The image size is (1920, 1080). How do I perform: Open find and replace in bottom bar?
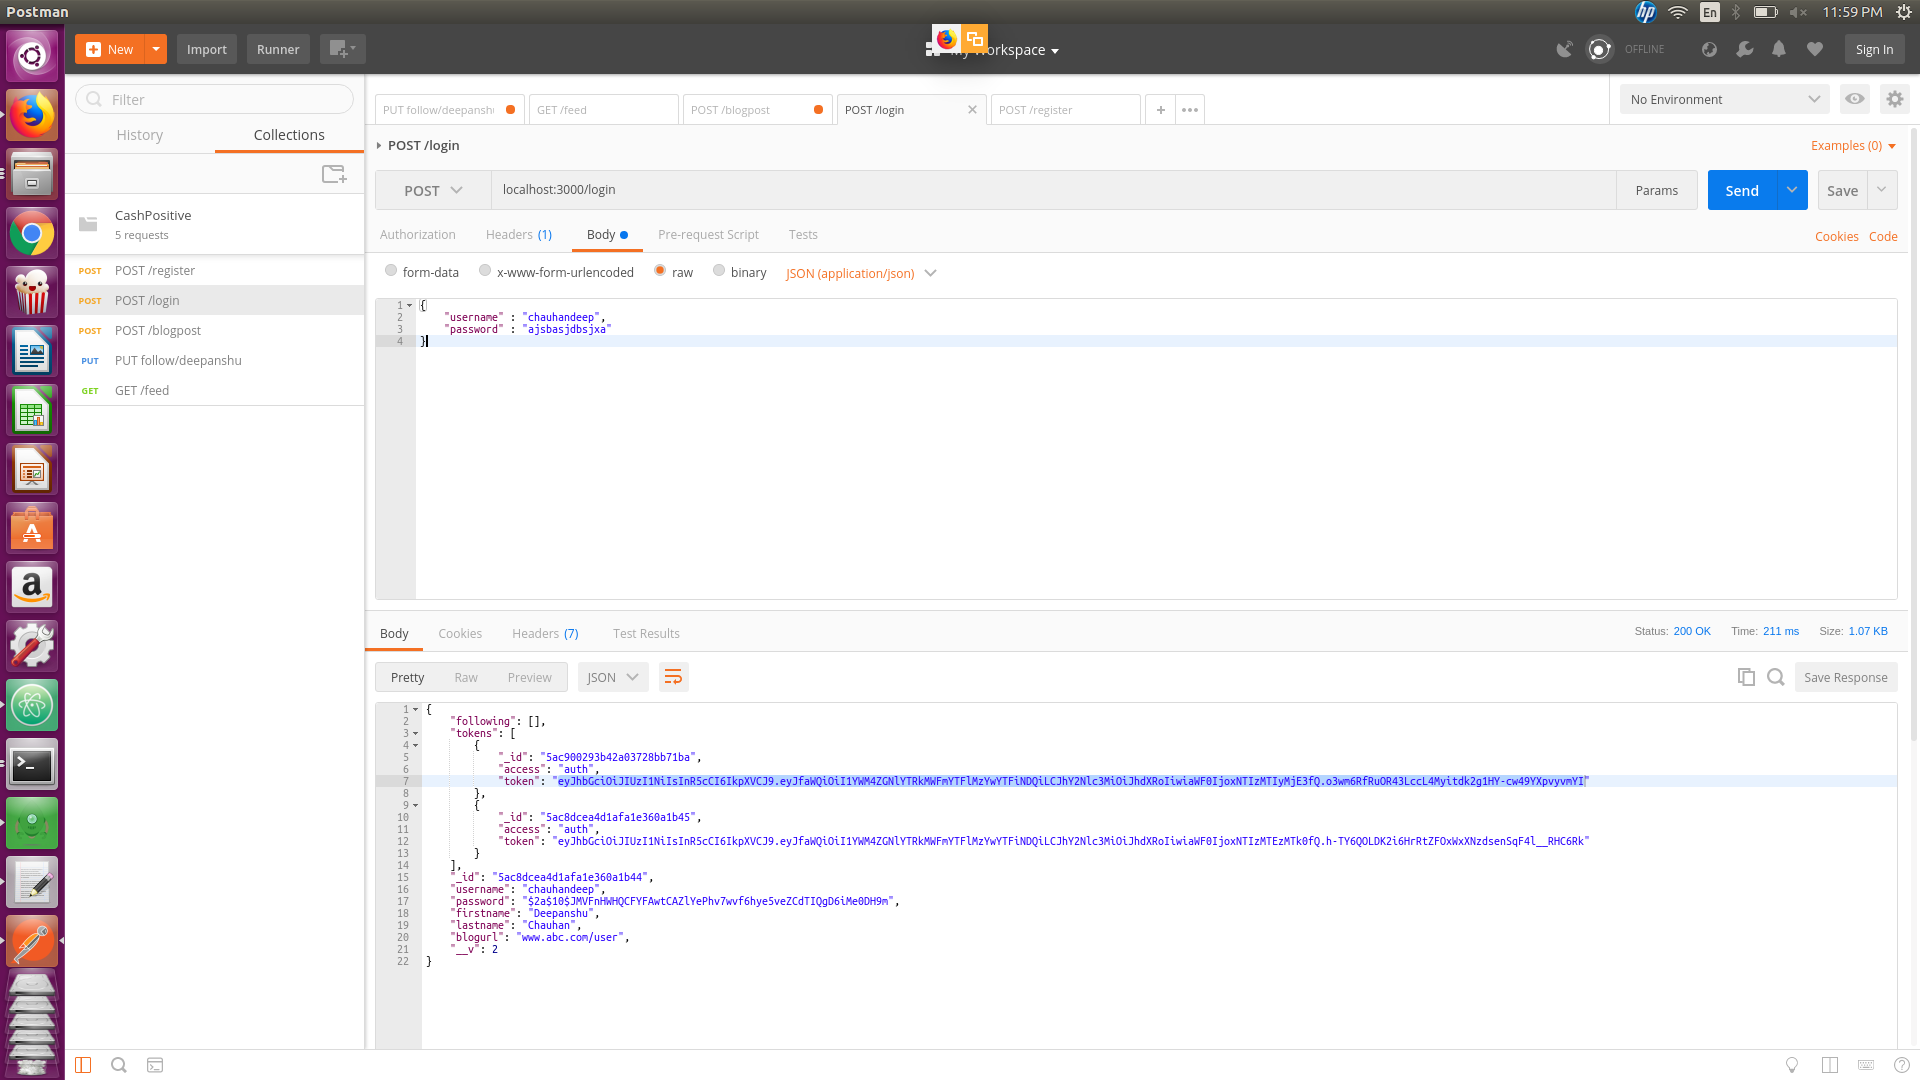click(x=119, y=1065)
